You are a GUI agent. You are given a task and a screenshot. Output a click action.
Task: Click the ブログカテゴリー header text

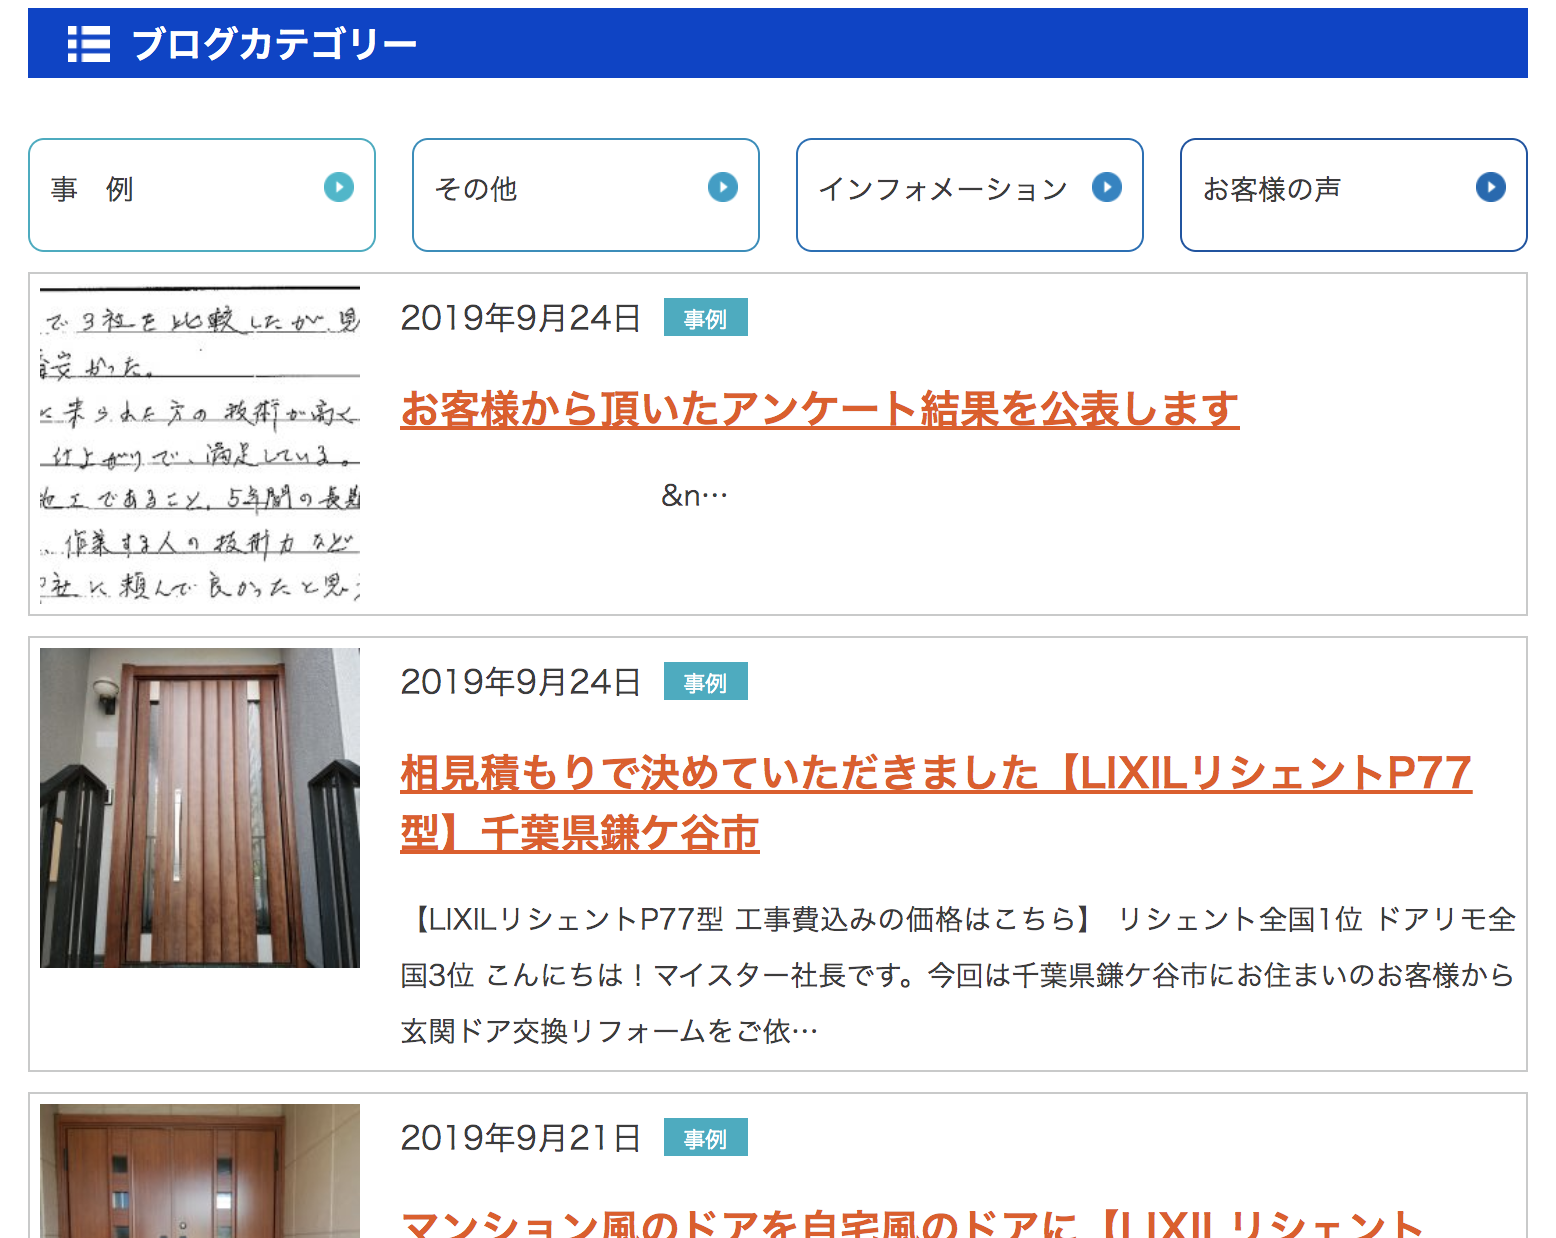click(274, 44)
